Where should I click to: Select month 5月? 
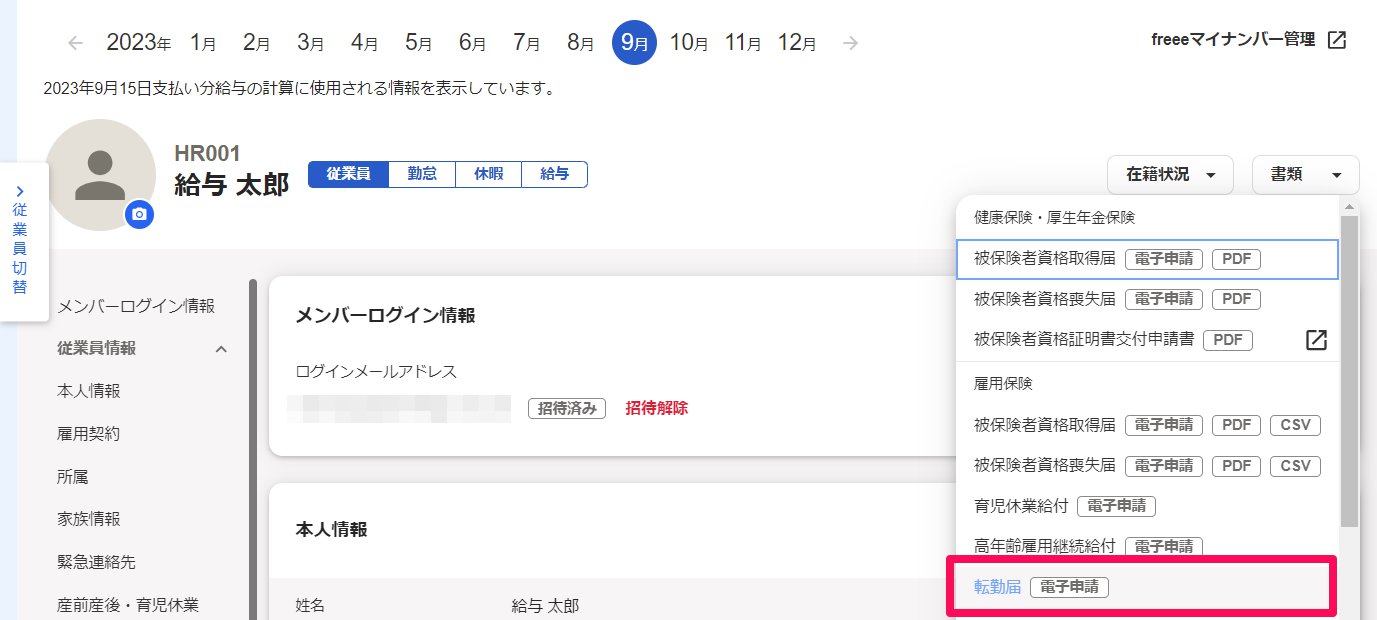[x=419, y=43]
